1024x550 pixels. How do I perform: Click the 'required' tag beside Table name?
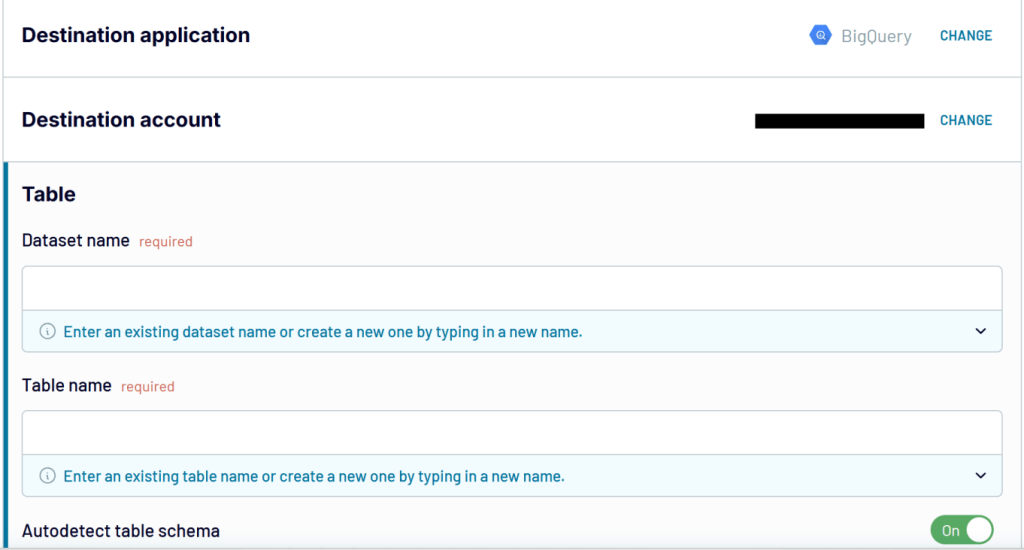point(148,387)
